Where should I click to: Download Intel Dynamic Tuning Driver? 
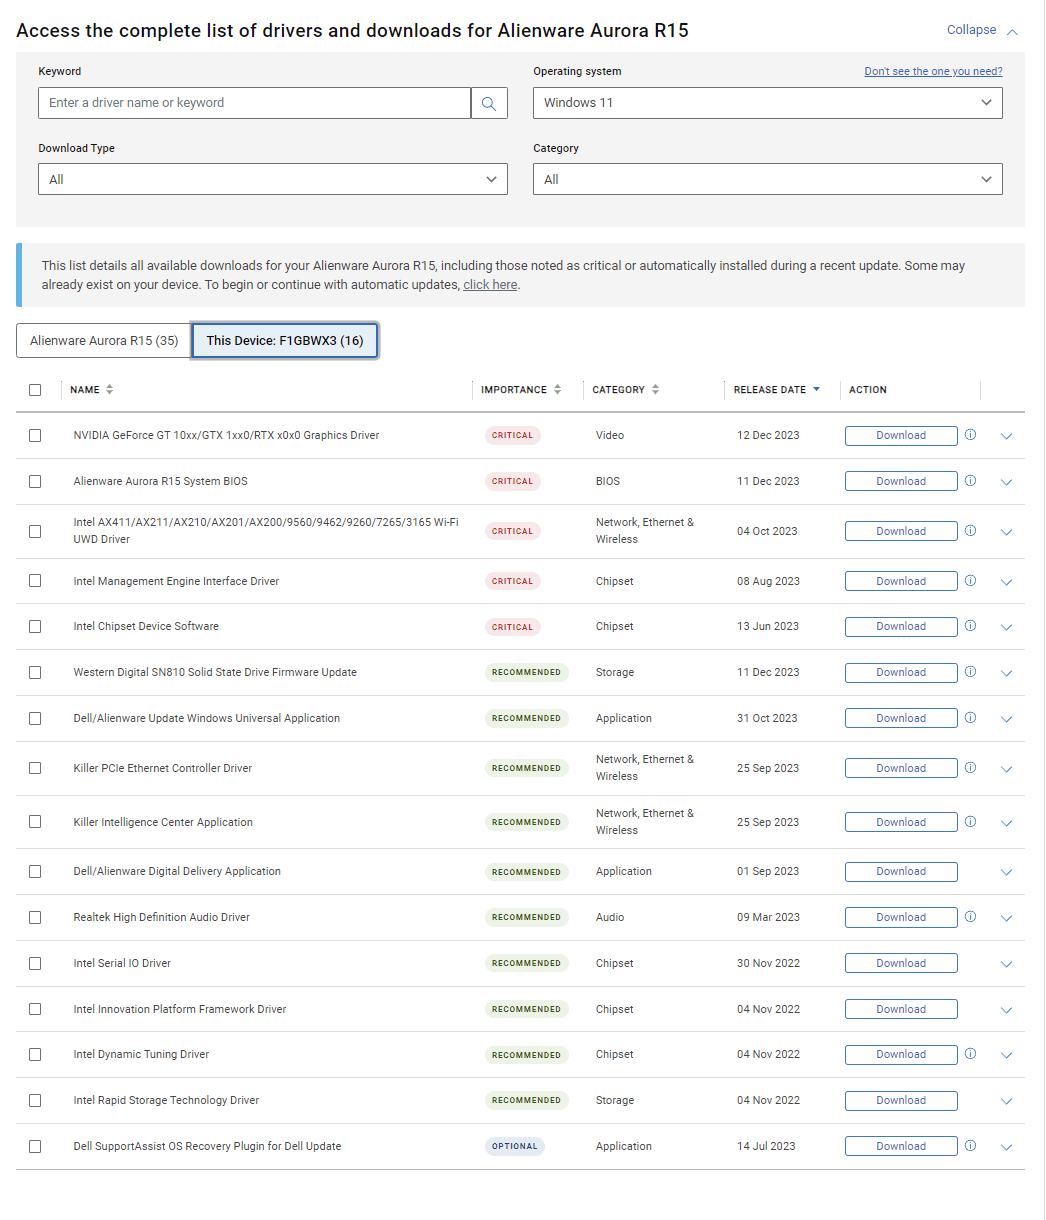[x=901, y=1054]
